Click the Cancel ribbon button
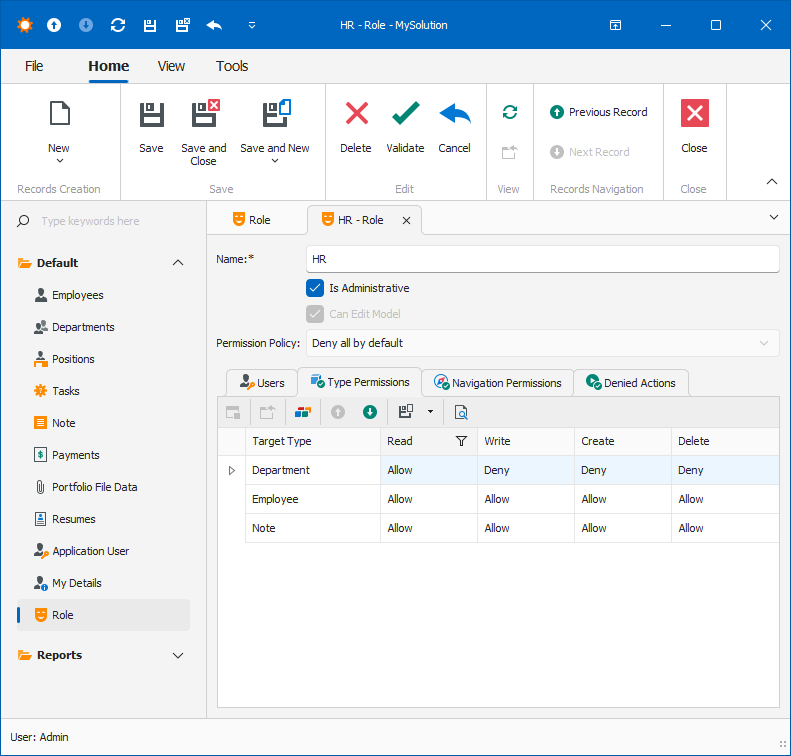Viewport: 791px width, 756px height. (455, 127)
